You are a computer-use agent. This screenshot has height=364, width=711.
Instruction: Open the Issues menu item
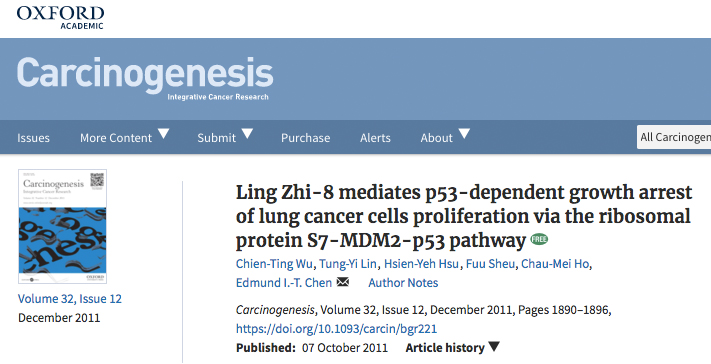33,138
